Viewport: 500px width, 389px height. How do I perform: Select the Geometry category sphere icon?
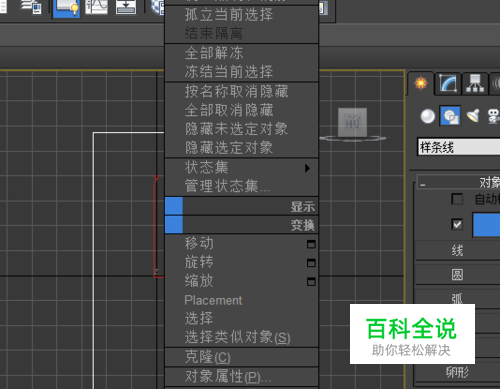(428, 116)
